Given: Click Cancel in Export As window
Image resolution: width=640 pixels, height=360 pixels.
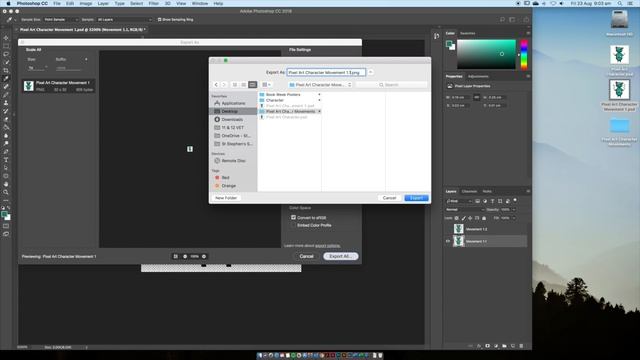Looking at the screenshot, I should point(307,256).
